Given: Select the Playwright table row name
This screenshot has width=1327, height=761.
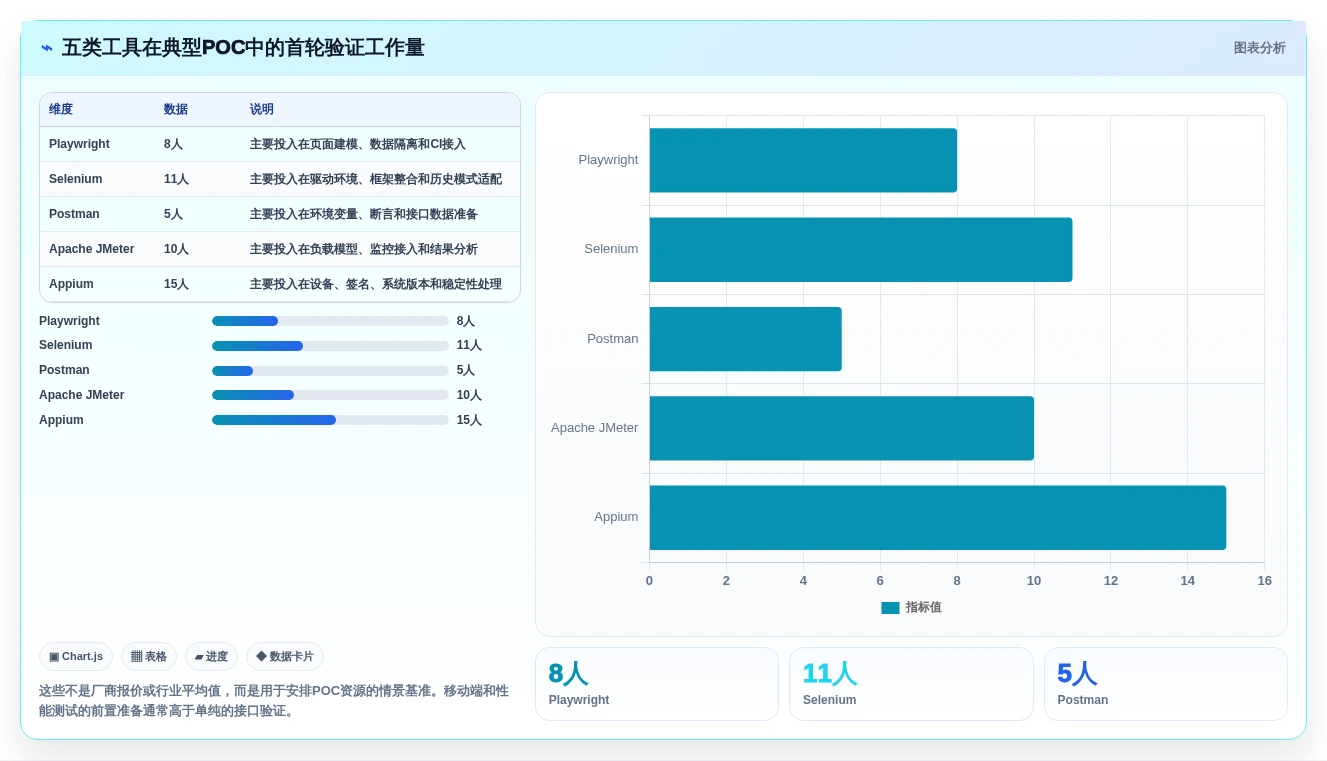Looking at the screenshot, I should (x=79, y=144).
